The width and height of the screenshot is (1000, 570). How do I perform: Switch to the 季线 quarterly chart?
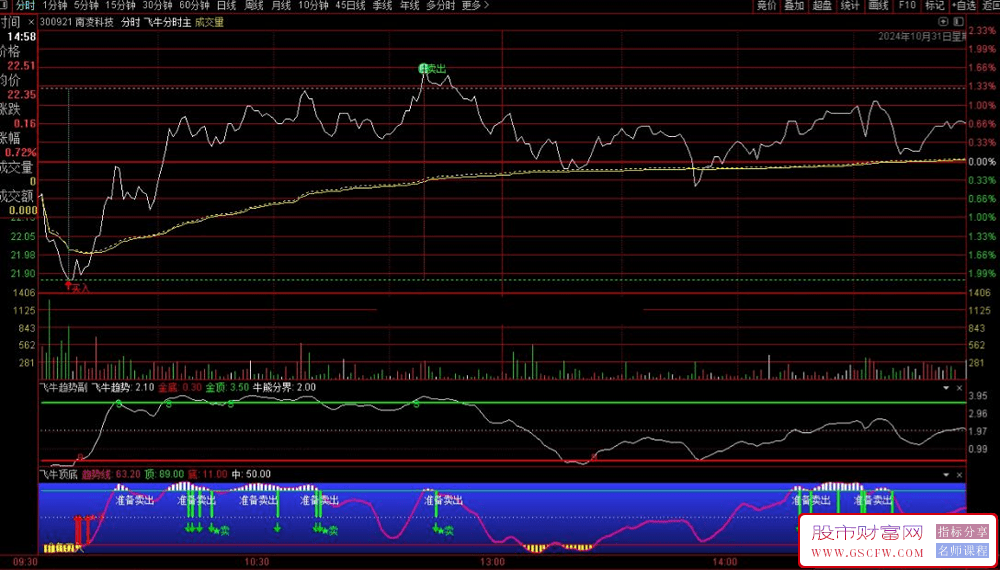point(382,6)
